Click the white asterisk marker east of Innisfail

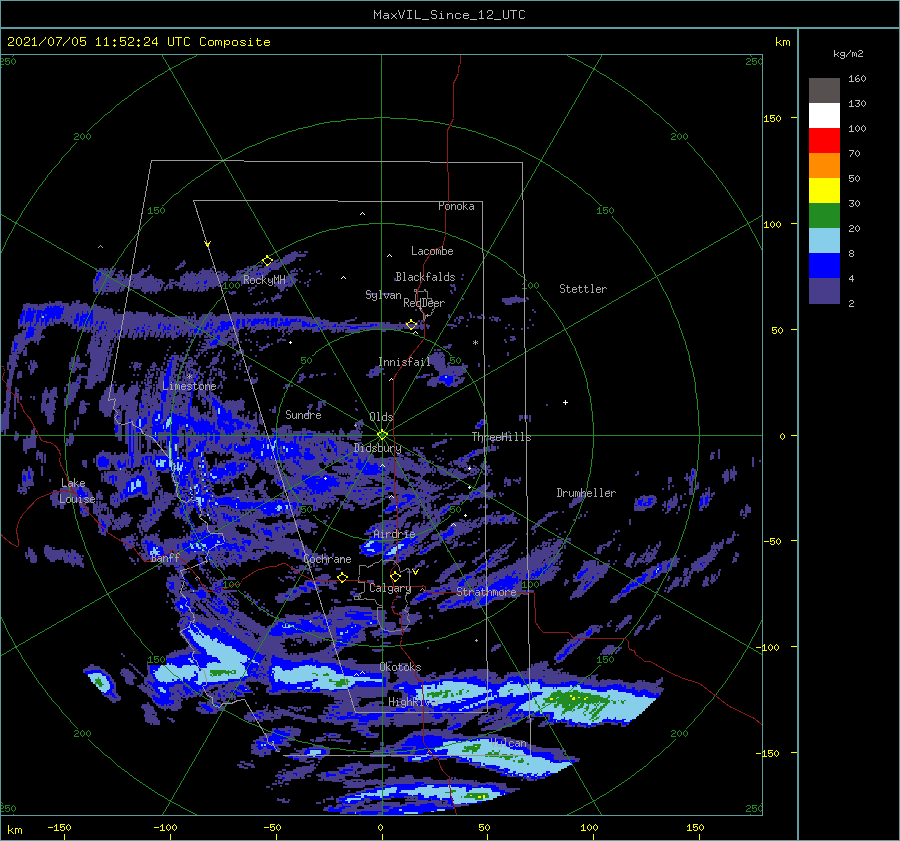(475, 343)
